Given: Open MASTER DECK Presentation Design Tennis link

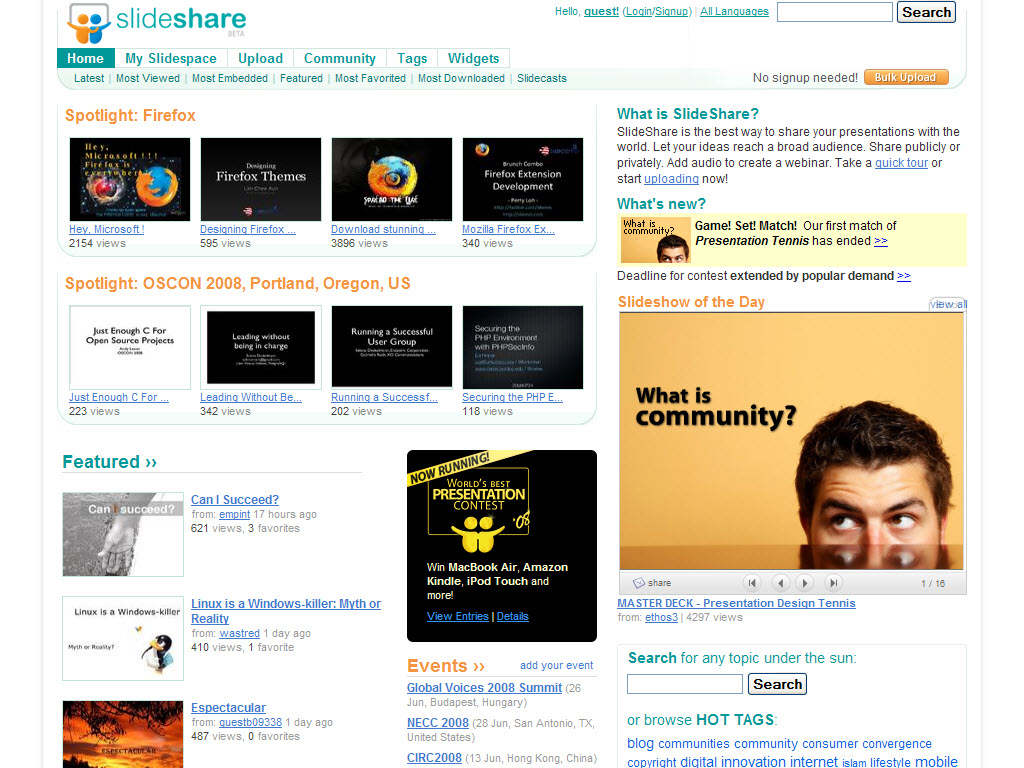Looking at the screenshot, I should coord(736,603).
